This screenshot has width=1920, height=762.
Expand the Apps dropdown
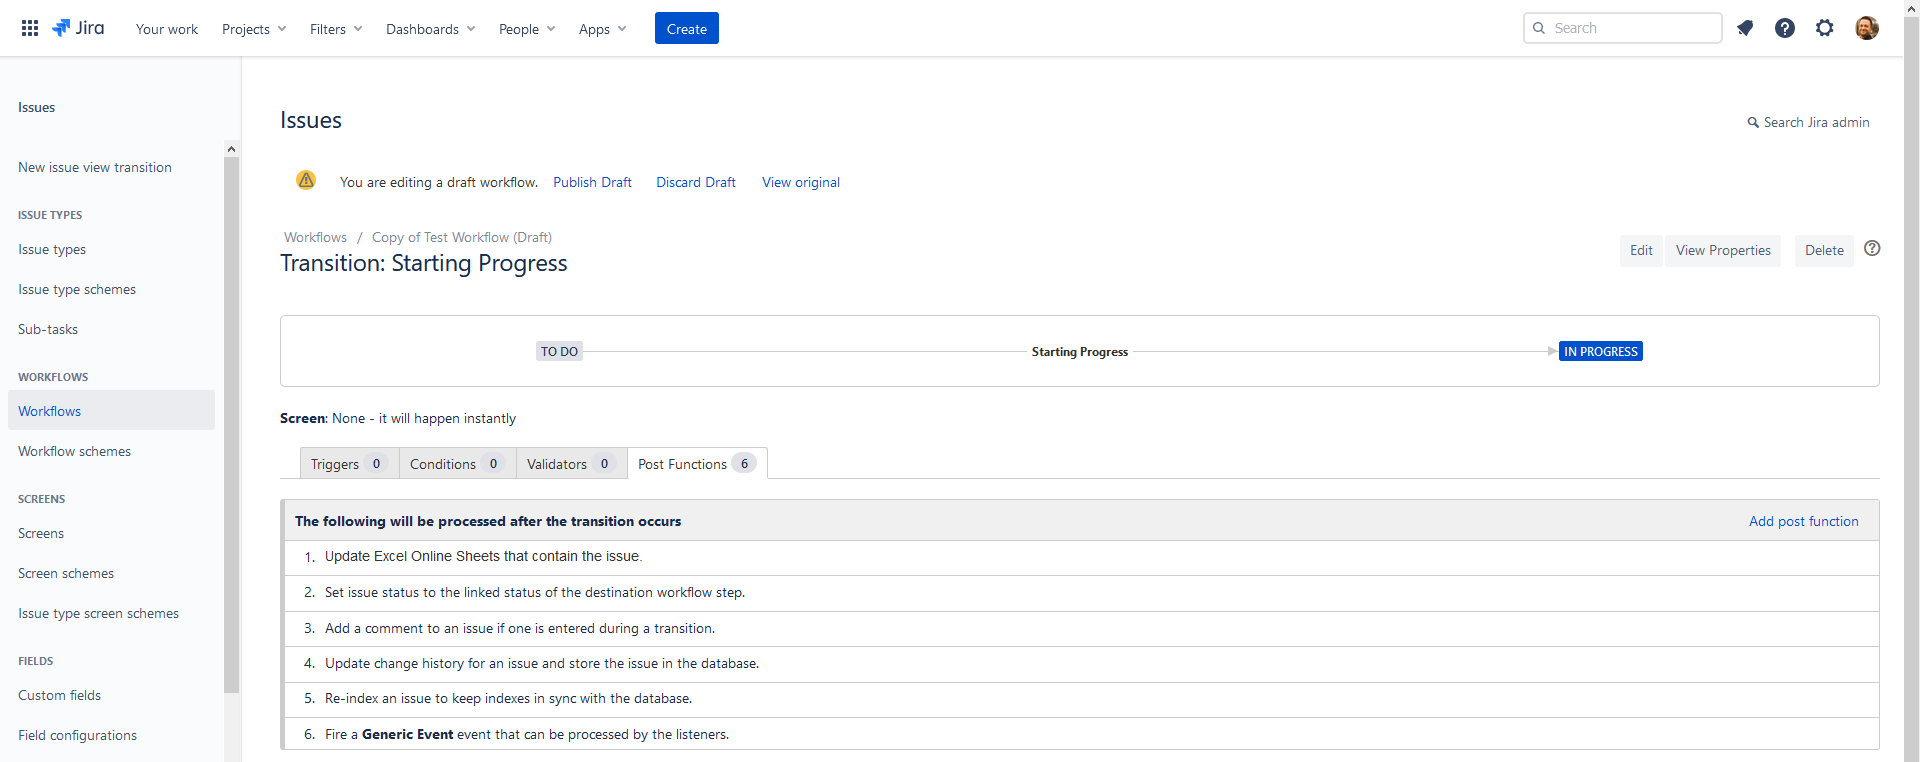(x=602, y=29)
